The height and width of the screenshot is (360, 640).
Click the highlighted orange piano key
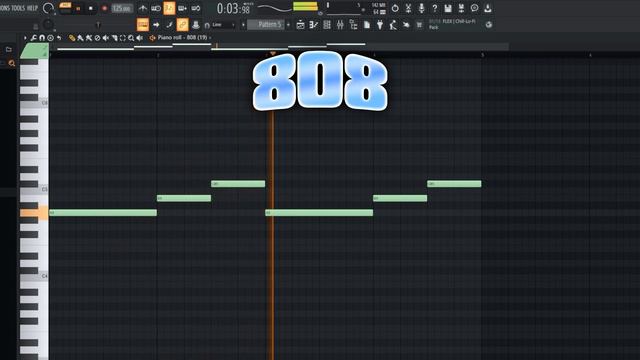click(34, 213)
